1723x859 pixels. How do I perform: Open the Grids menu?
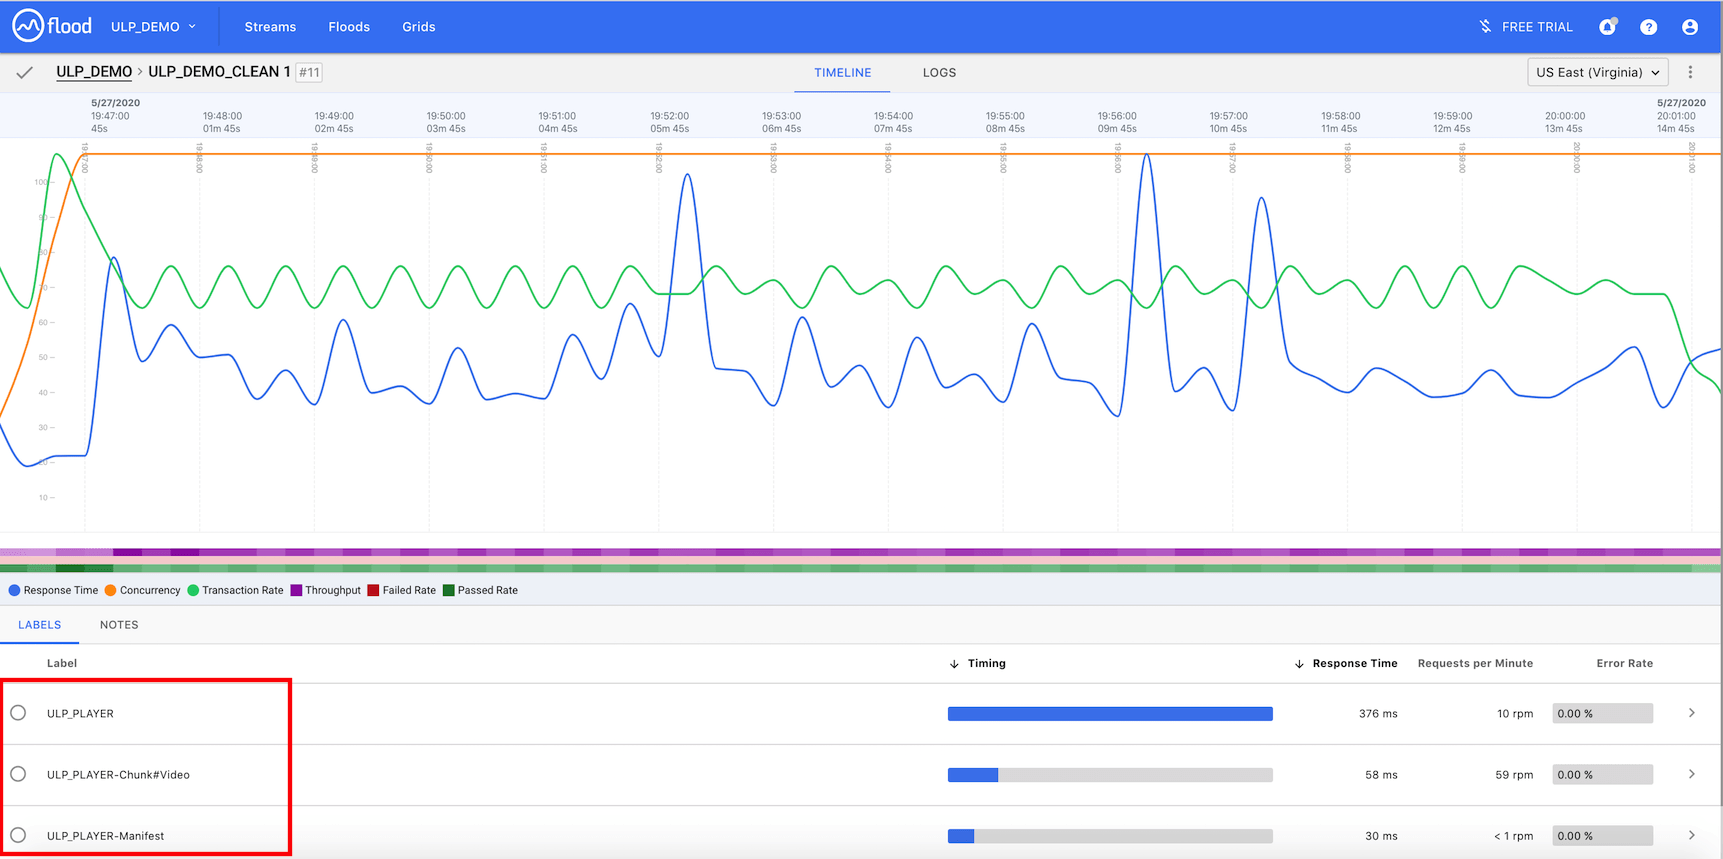[x=418, y=27]
